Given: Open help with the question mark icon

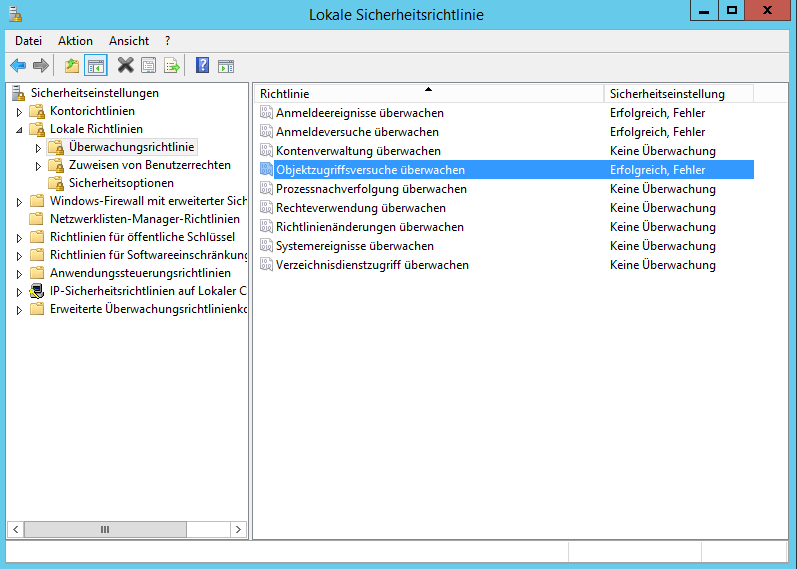Looking at the screenshot, I should point(202,66).
